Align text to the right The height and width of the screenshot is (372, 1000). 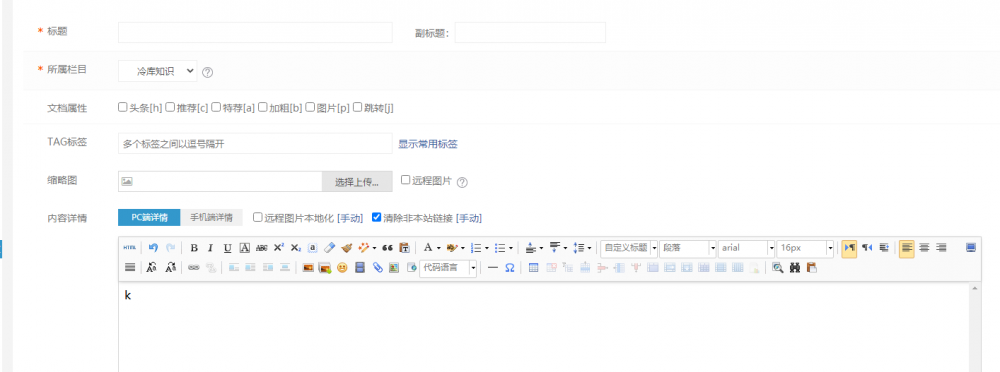click(x=941, y=248)
